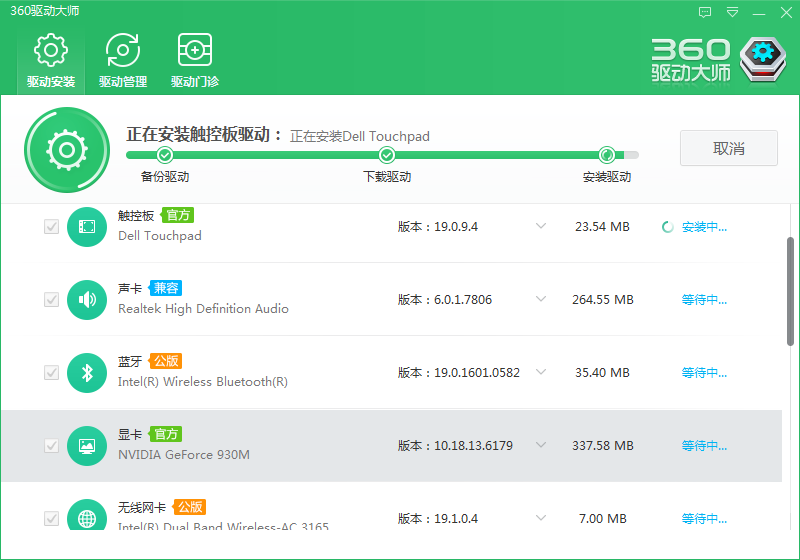
Task: Click the 等待中... status for Bluetooth
Action: (704, 373)
